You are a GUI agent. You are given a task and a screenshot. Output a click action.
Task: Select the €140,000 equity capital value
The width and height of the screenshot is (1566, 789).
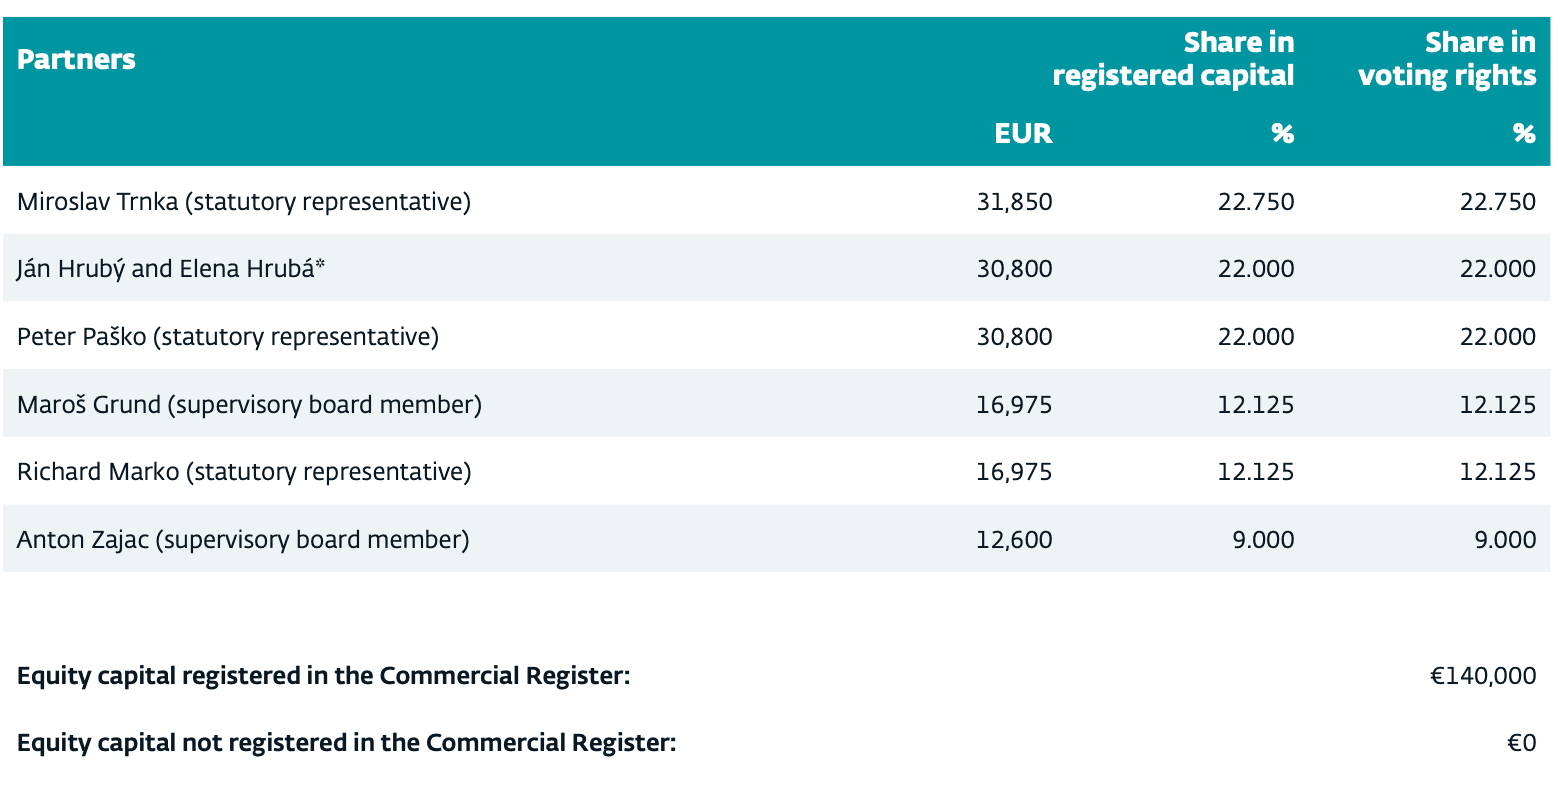click(1483, 676)
